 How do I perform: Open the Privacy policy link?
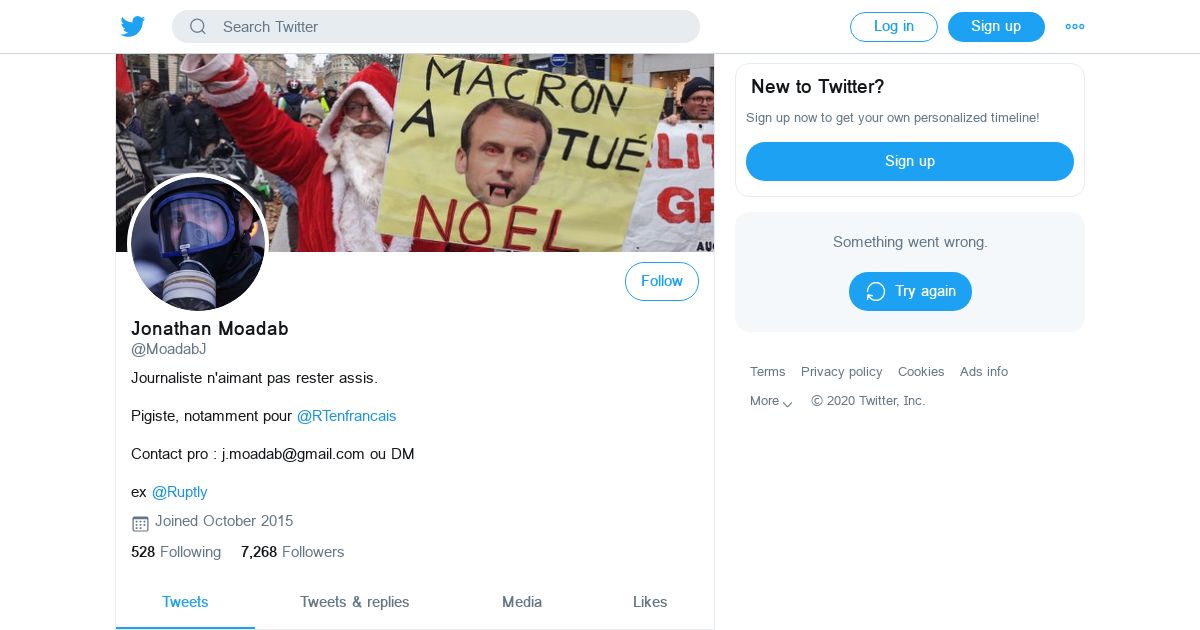click(x=842, y=372)
